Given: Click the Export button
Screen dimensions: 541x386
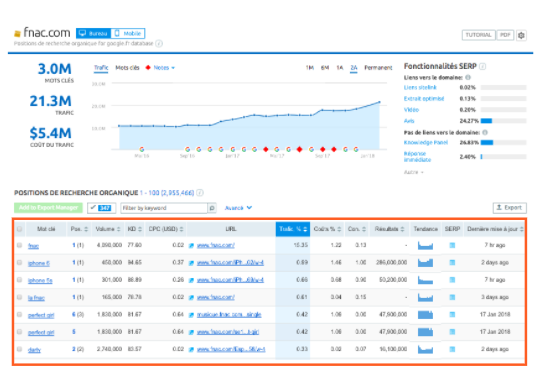Looking at the screenshot, I should coord(509,208).
